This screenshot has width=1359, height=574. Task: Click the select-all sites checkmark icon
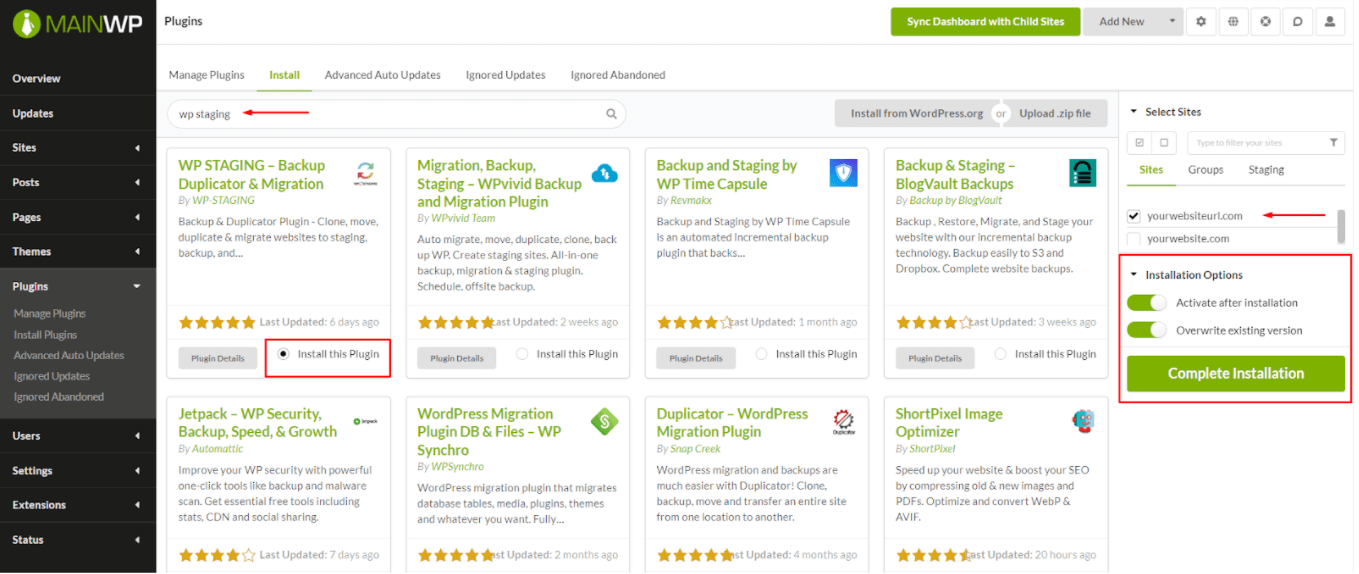1139,143
